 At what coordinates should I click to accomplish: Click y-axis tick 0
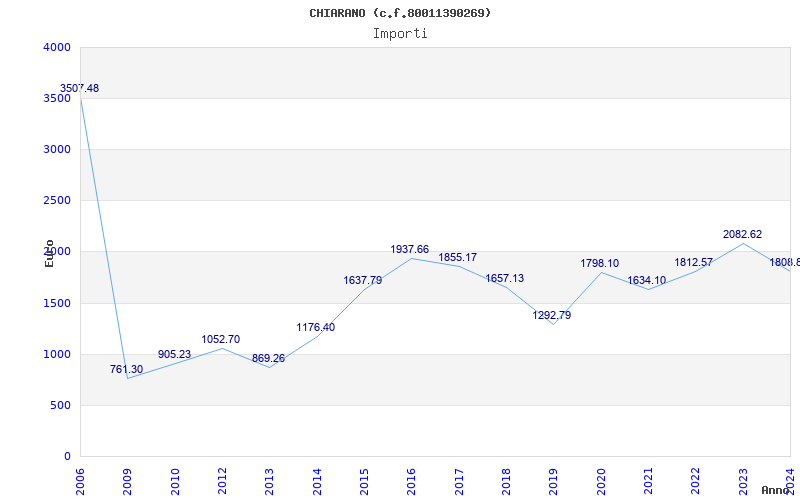[67, 457]
